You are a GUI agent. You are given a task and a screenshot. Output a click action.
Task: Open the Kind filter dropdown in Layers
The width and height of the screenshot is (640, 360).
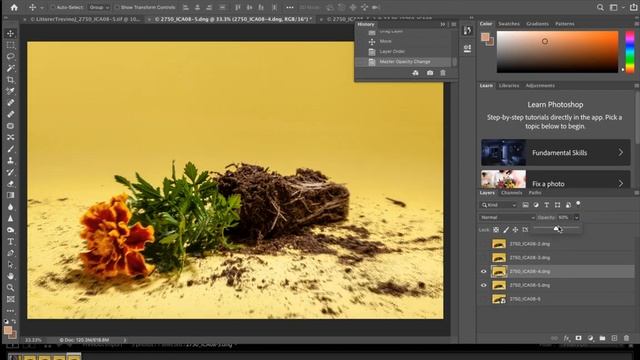pos(498,205)
